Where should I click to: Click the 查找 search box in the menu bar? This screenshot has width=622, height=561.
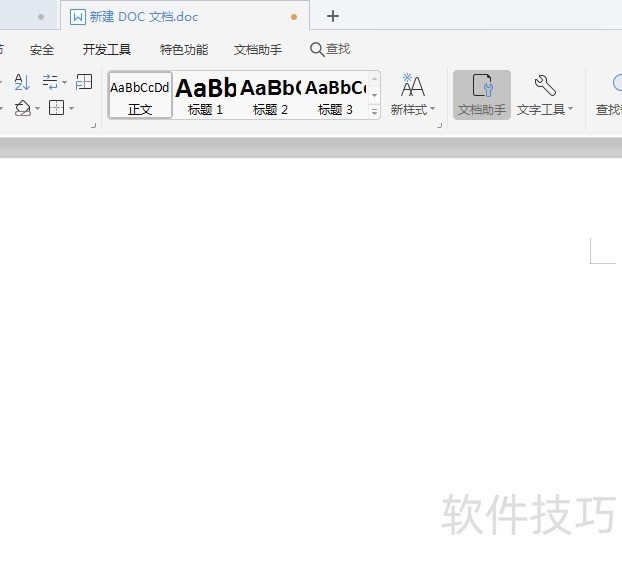click(330, 49)
